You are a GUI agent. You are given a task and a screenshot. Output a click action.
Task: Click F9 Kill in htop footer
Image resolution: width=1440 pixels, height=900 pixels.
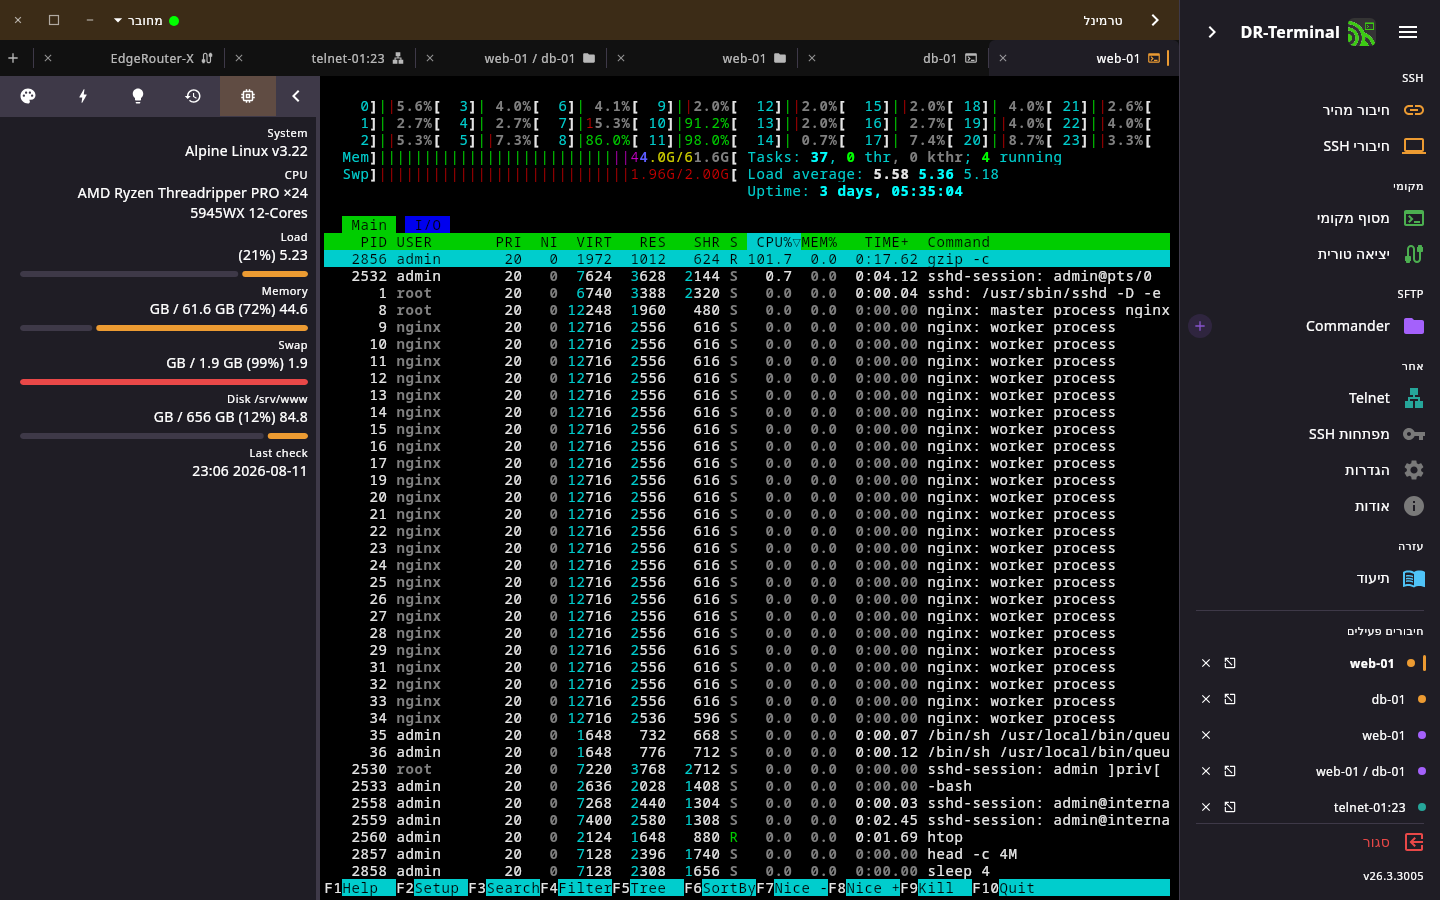click(x=936, y=888)
